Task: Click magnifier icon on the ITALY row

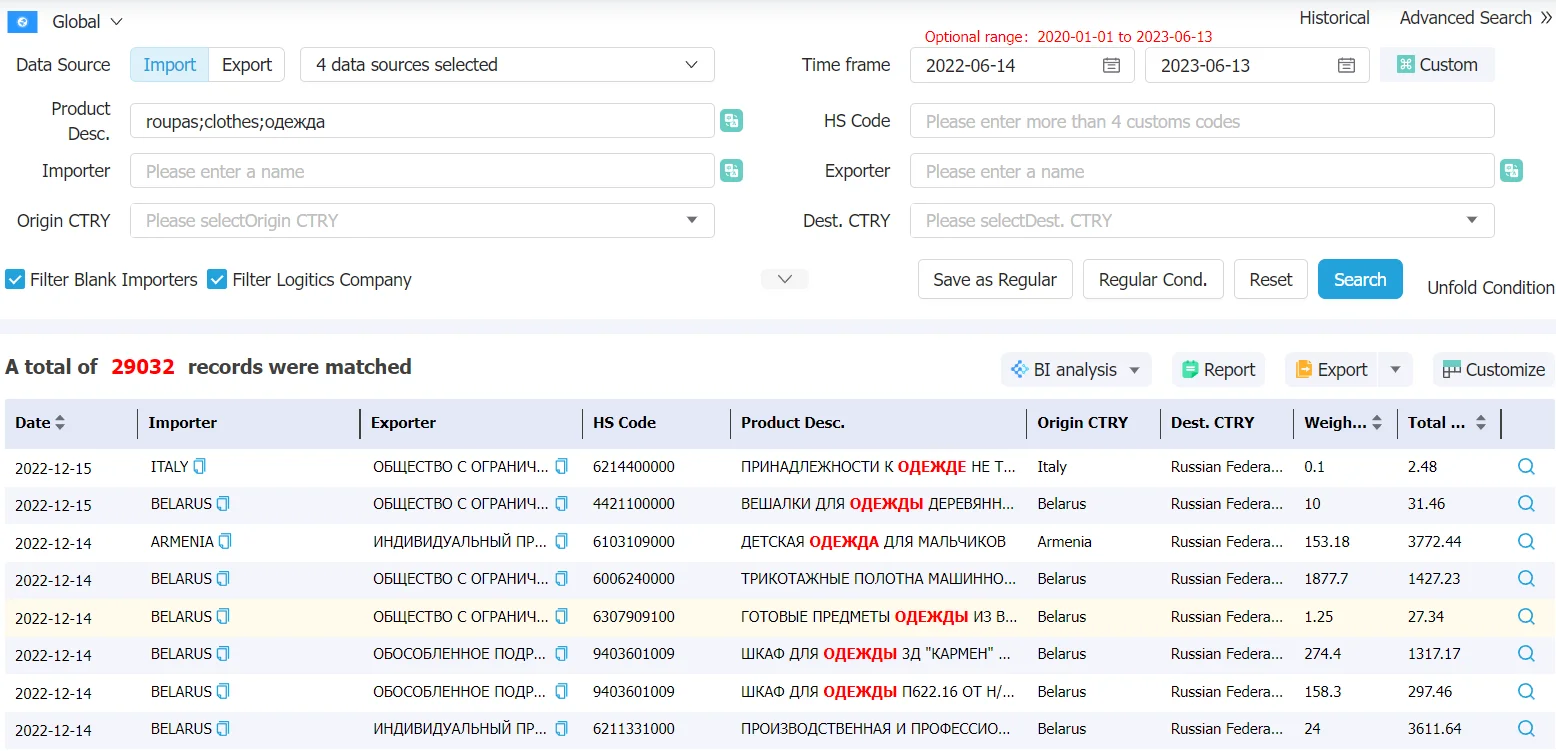Action: click(1526, 466)
